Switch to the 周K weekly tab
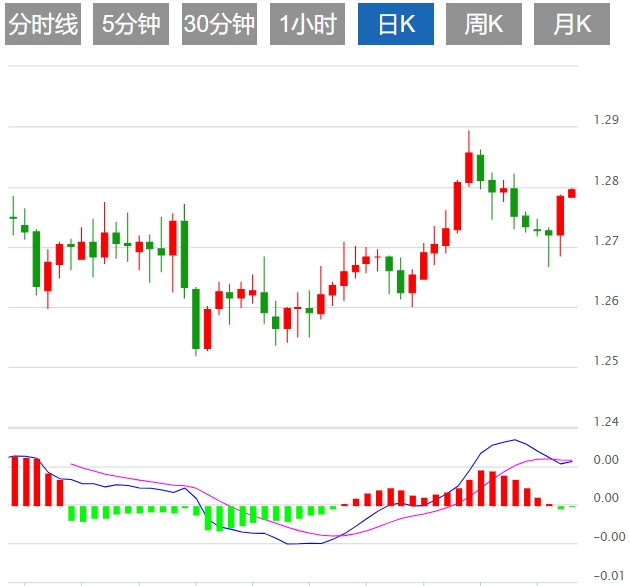630x586 pixels. point(483,25)
